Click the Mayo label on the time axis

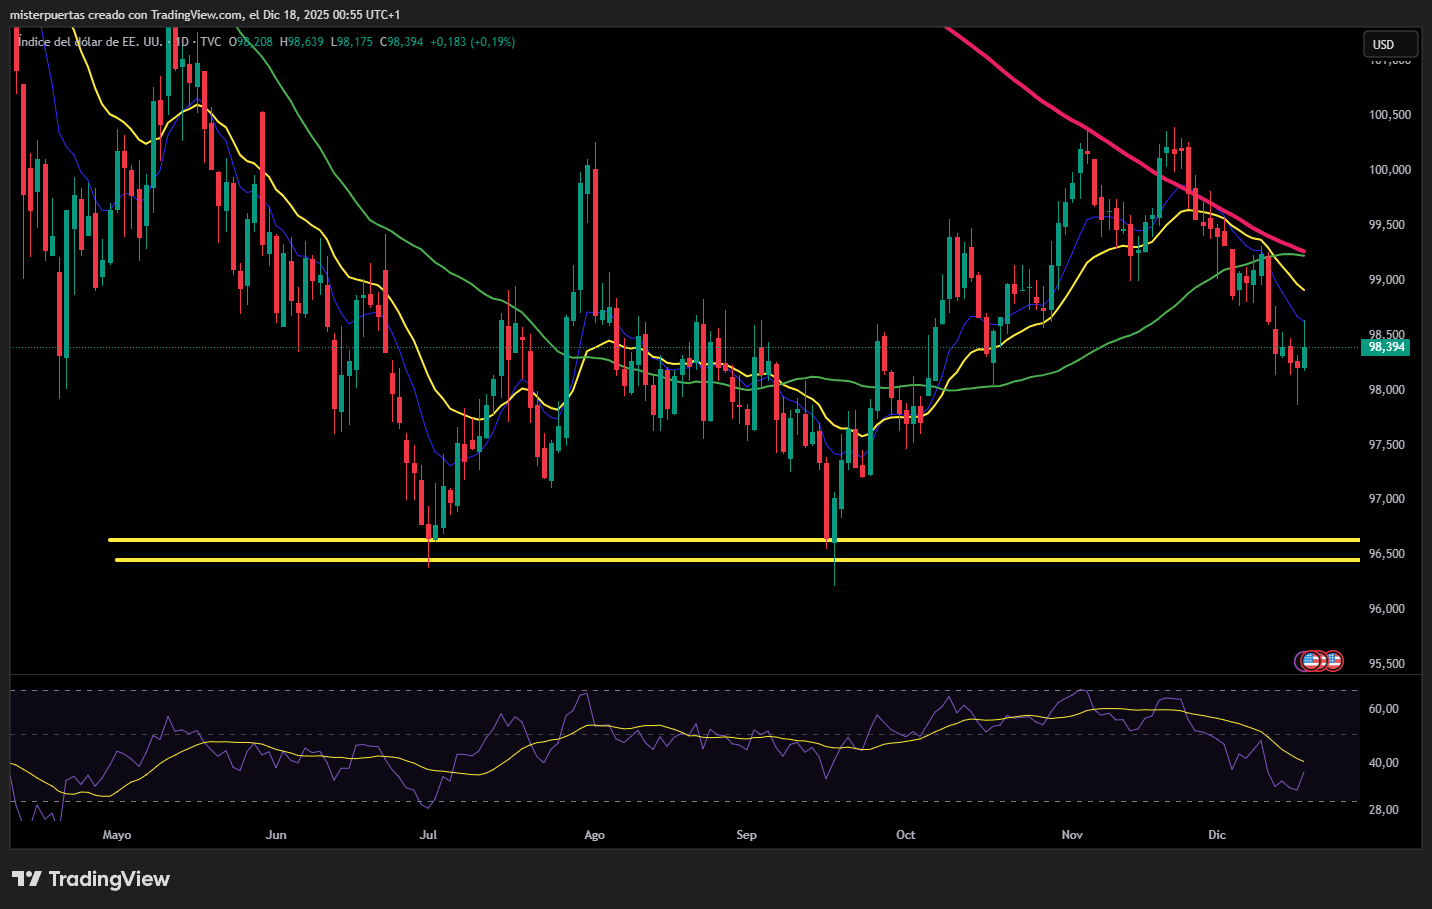[117, 835]
